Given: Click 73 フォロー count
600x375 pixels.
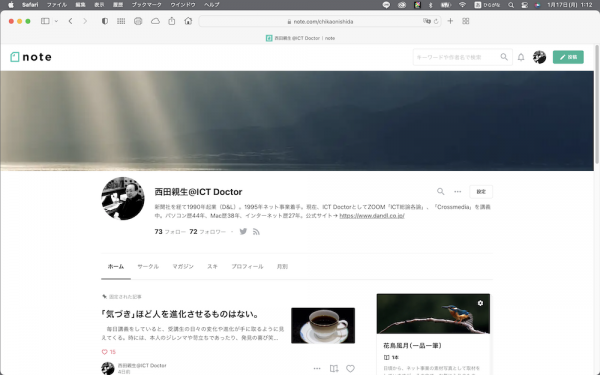Looking at the screenshot, I should [x=170, y=232].
